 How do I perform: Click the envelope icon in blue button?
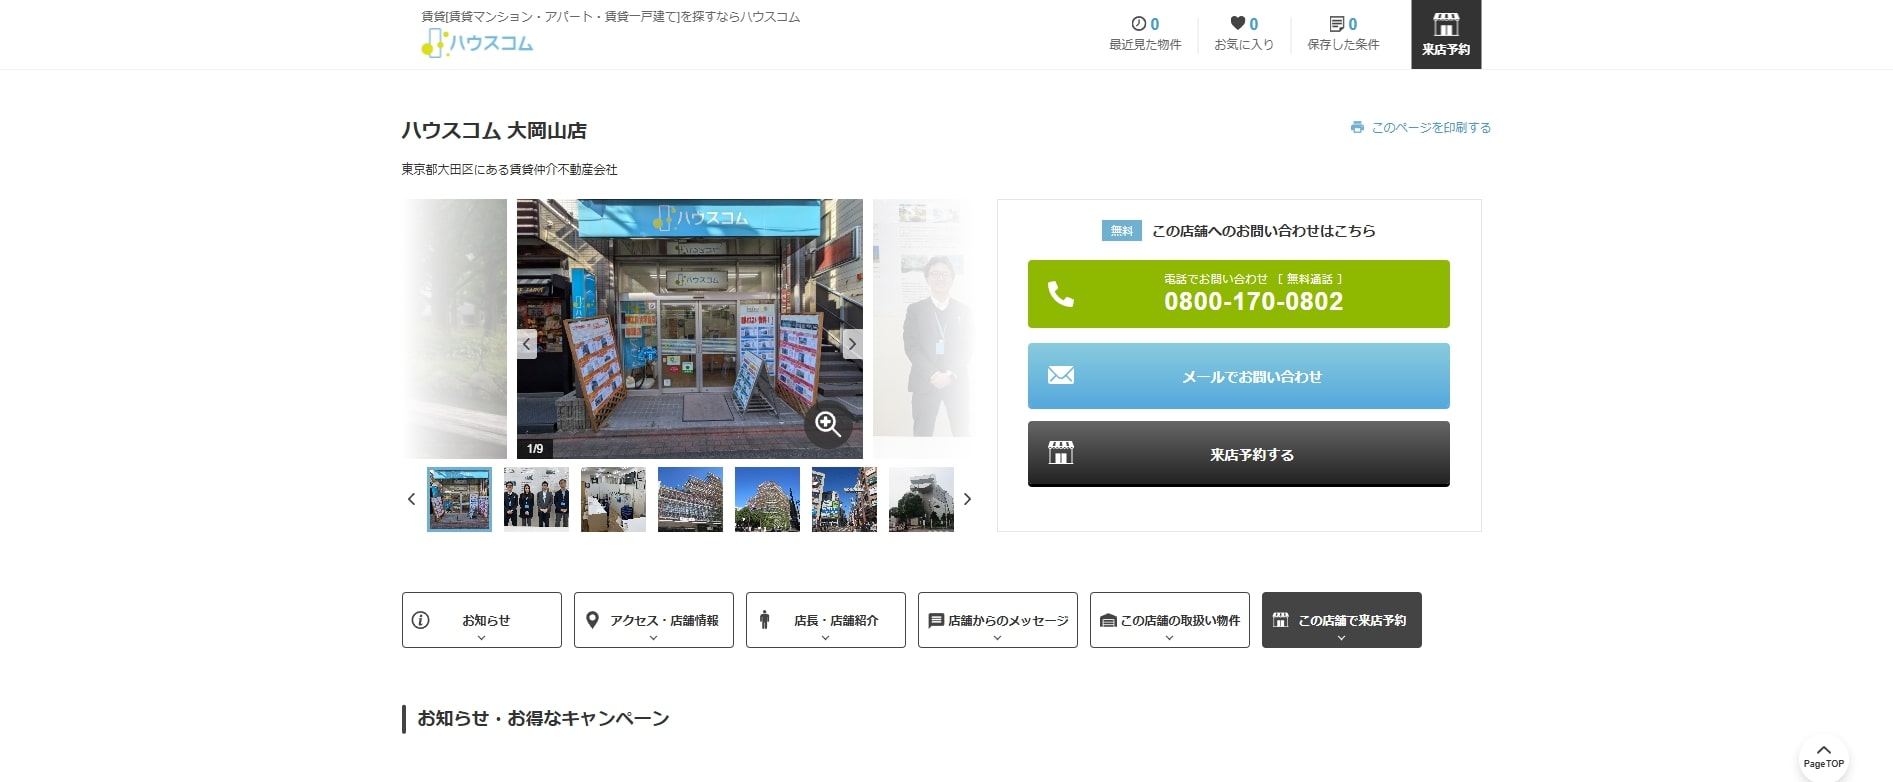click(x=1061, y=375)
